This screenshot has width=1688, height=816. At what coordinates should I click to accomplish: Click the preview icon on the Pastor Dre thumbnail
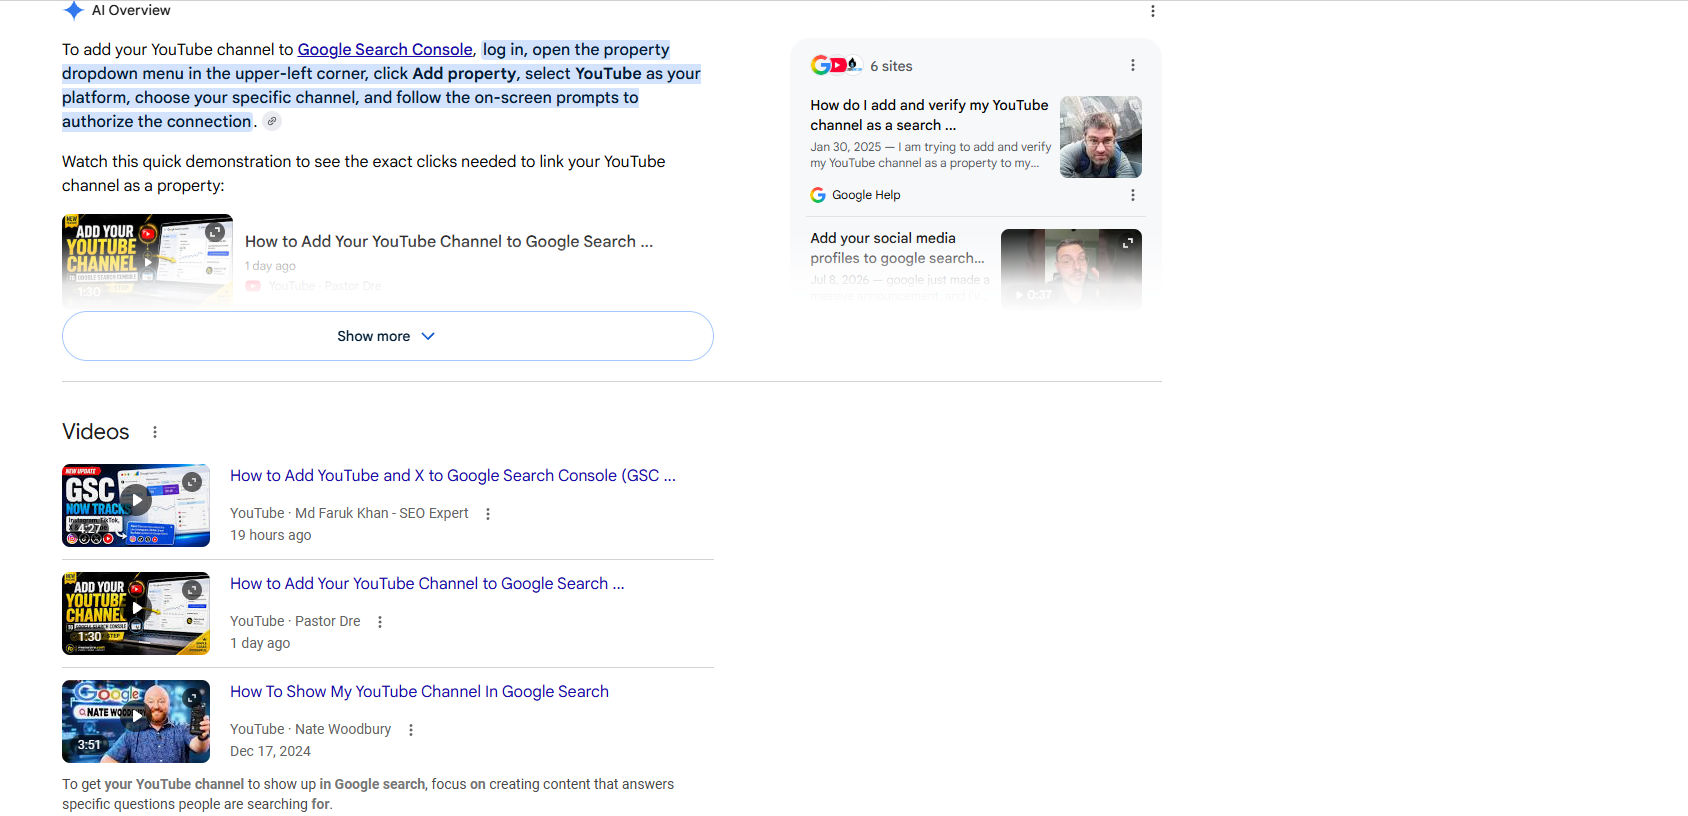(192, 590)
